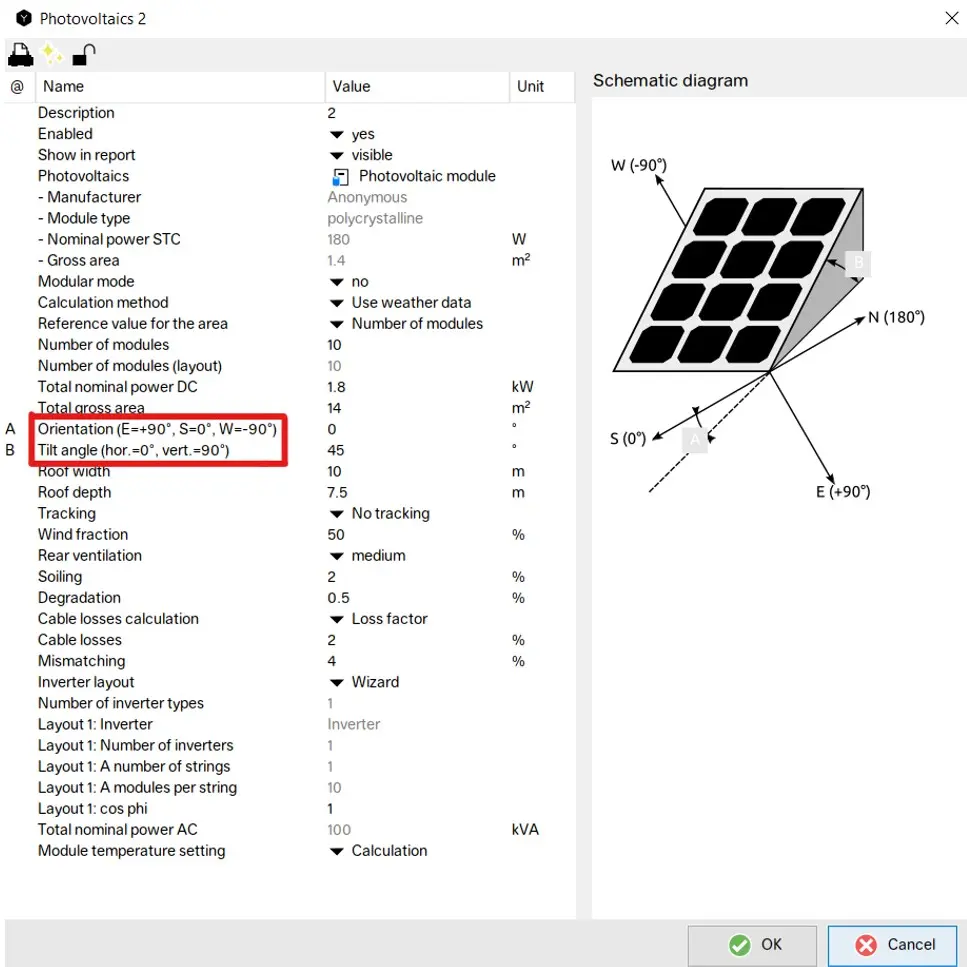
Task: Toggle Modular mode from no
Action: [x=336, y=283]
